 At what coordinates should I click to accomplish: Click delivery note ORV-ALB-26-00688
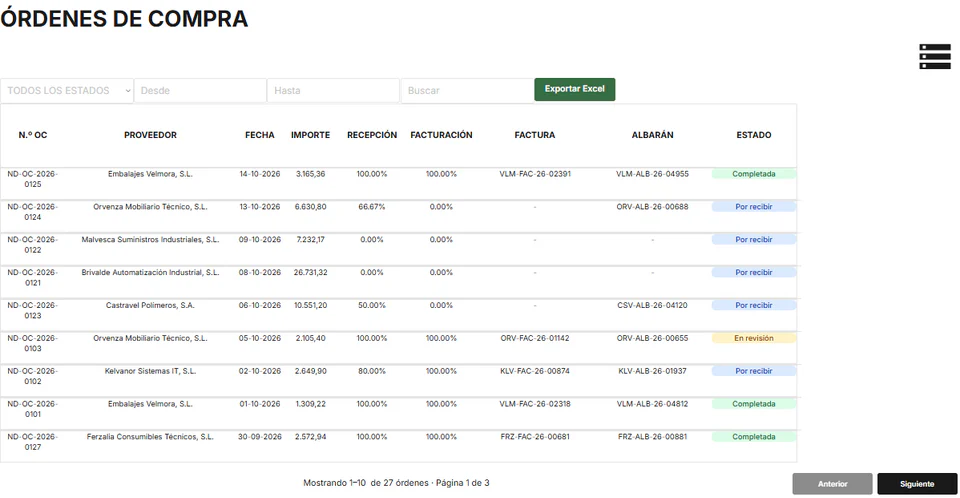[653, 207]
